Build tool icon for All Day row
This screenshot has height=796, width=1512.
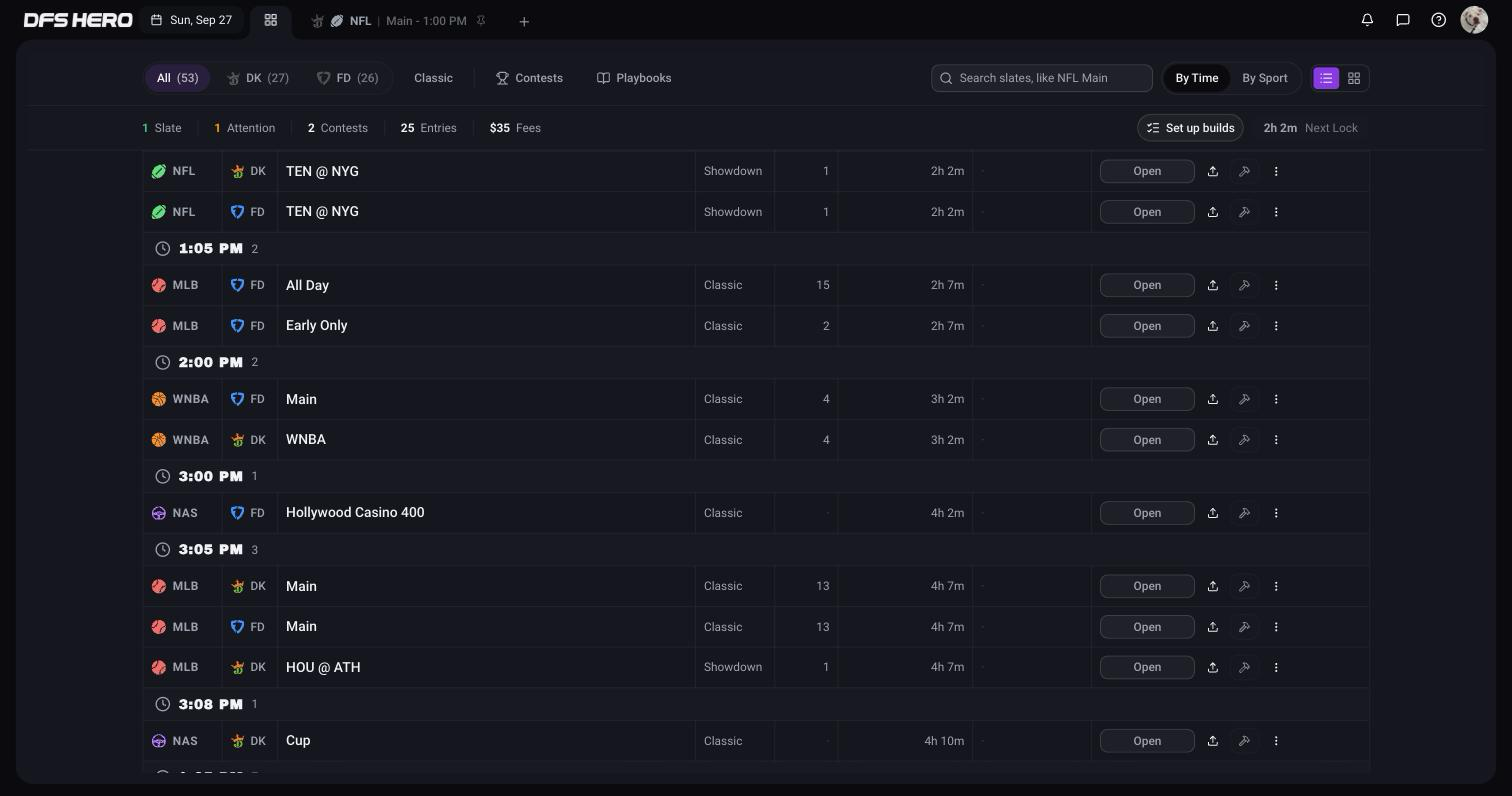click(1244, 285)
